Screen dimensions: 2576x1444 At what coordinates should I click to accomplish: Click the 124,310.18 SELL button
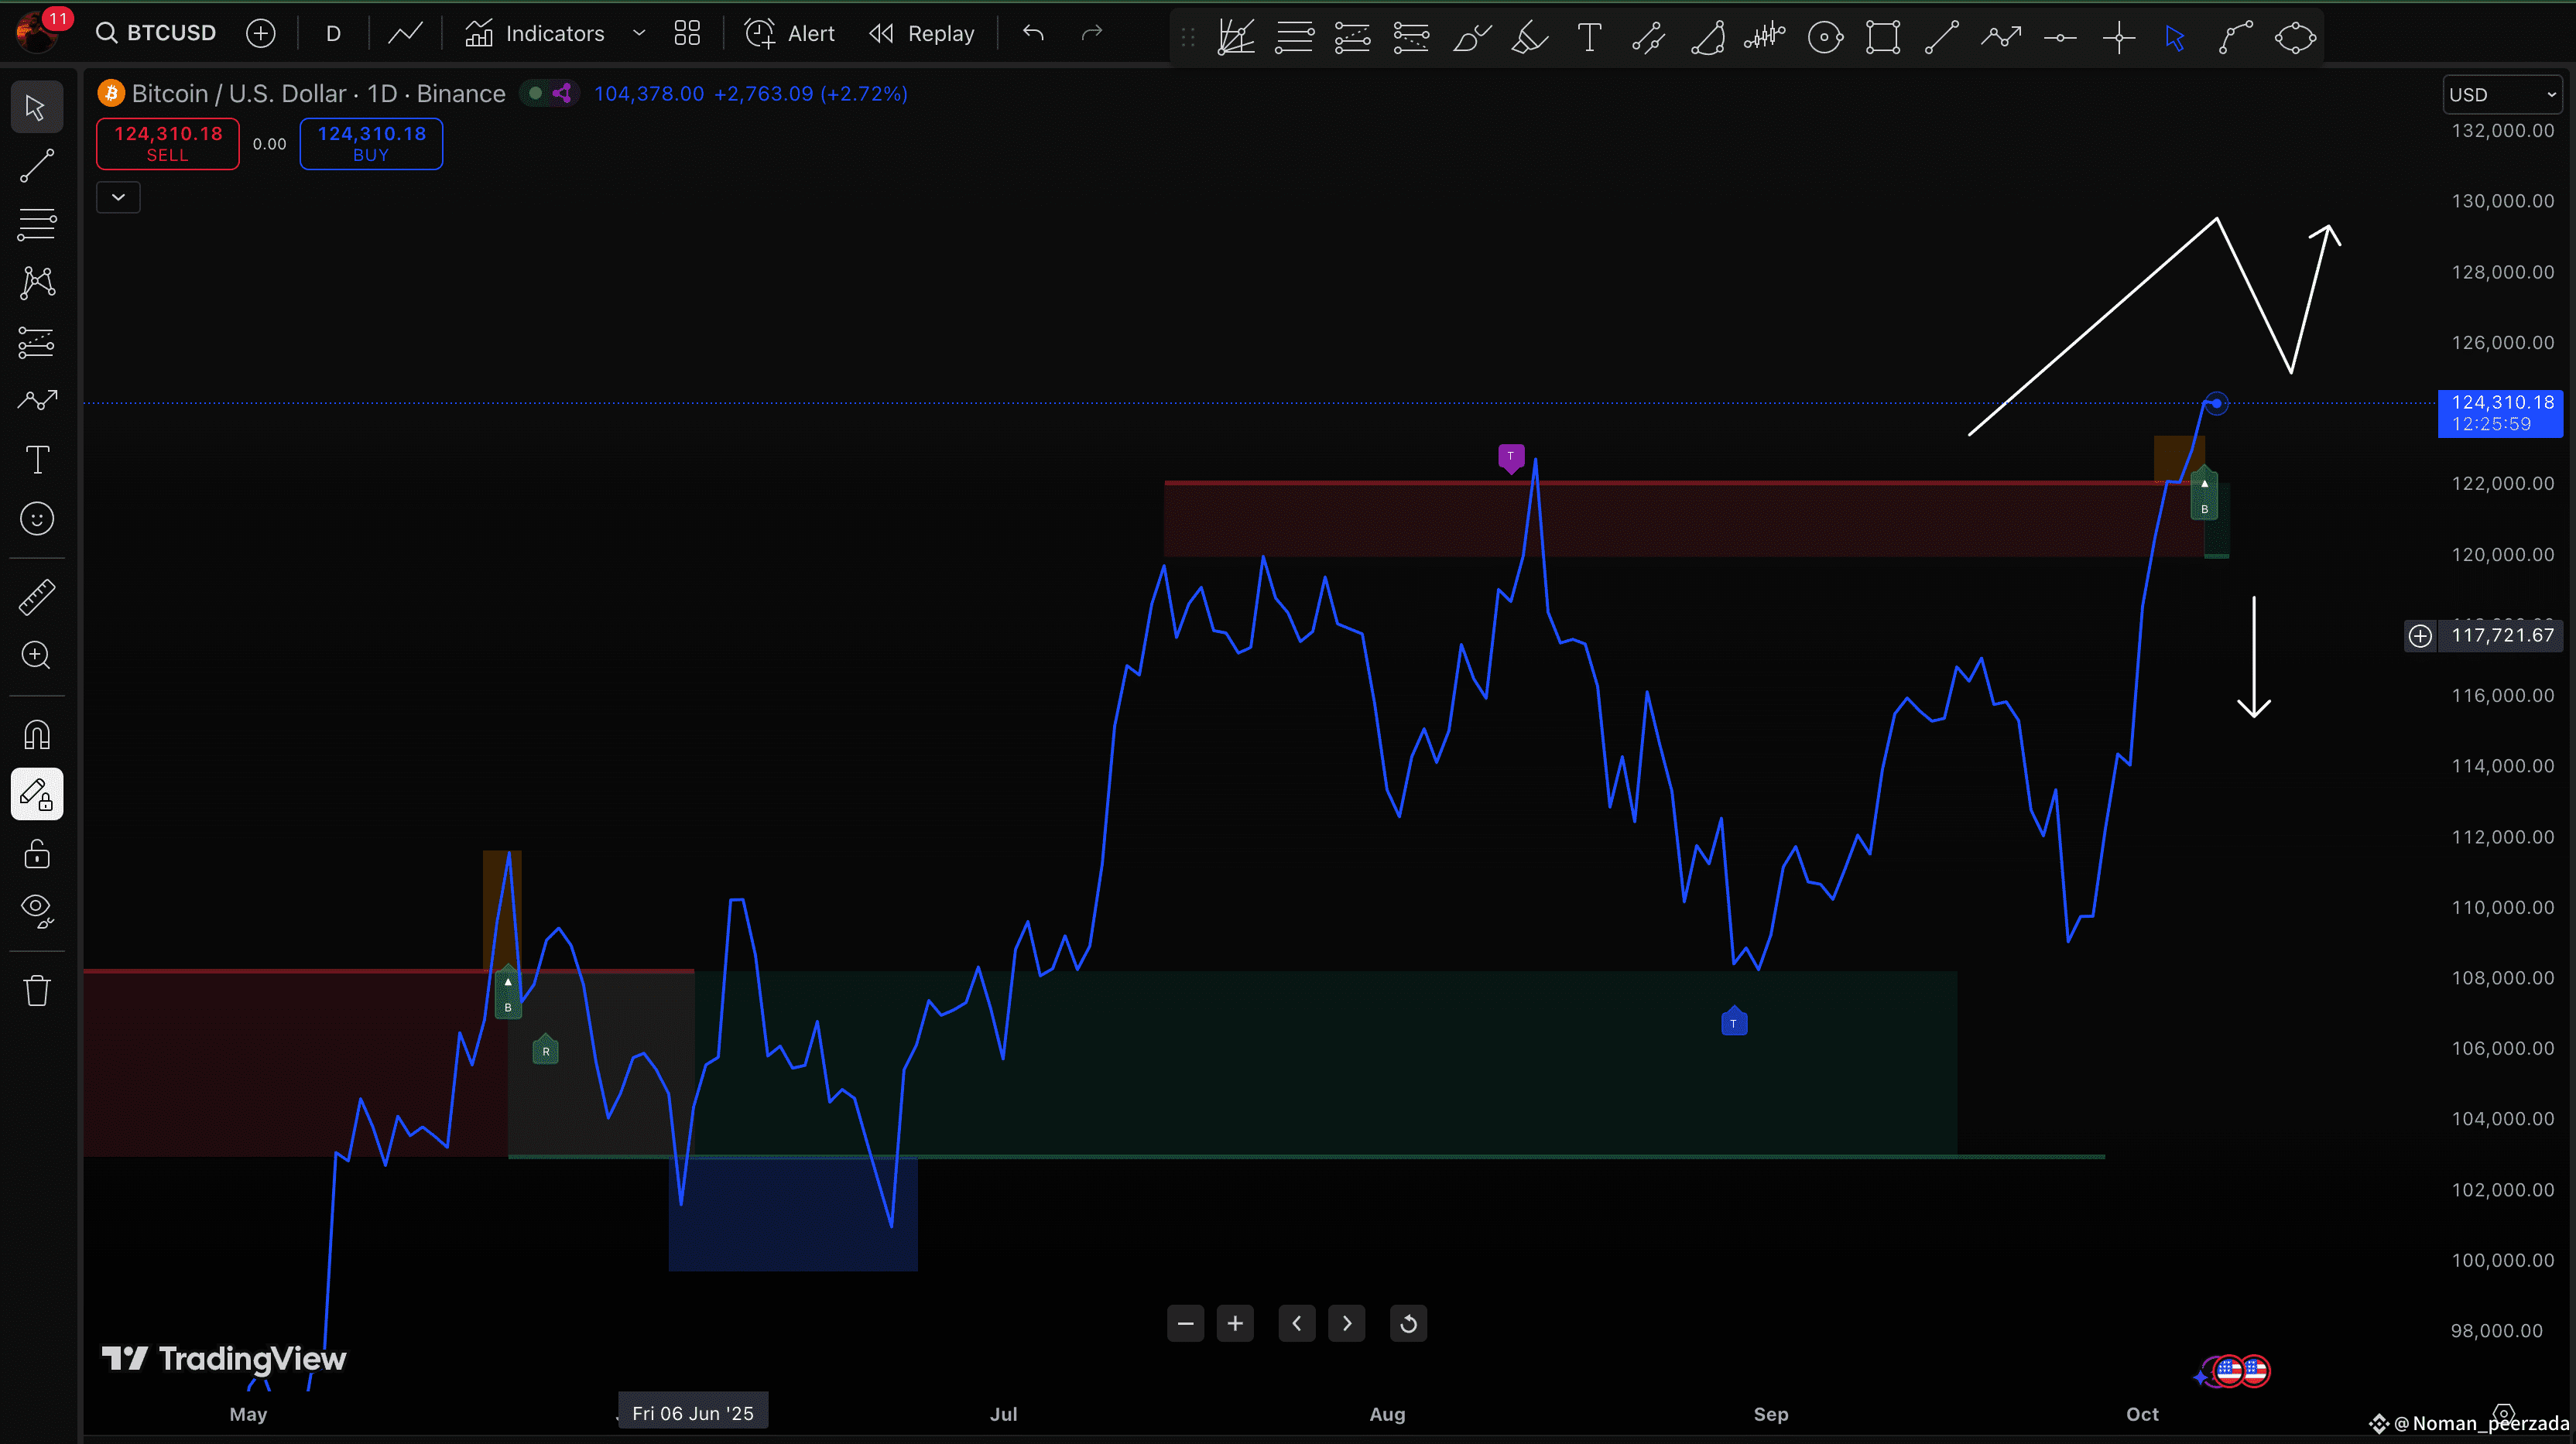pyautogui.click(x=168, y=144)
